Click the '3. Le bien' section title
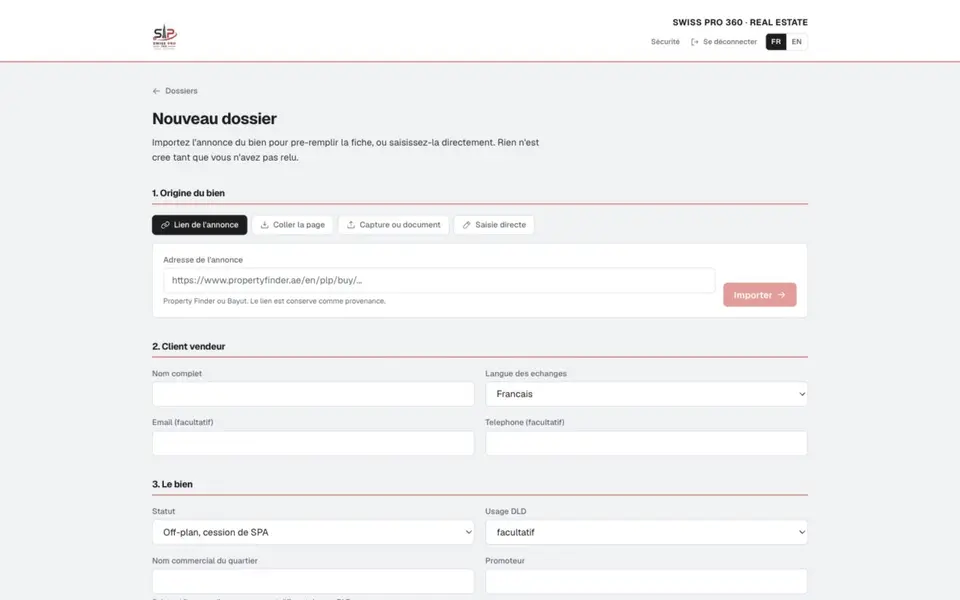Viewport: 960px width, 600px height. click(172, 484)
